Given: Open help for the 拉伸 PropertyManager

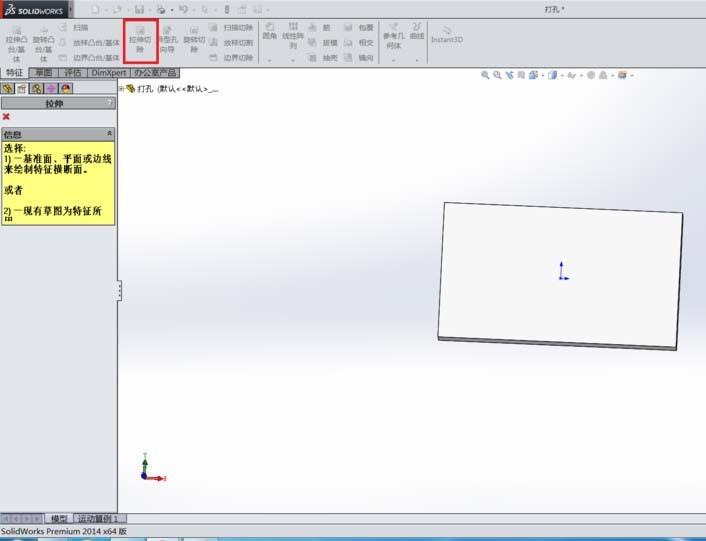Looking at the screenshot, I should coord(110,103).
